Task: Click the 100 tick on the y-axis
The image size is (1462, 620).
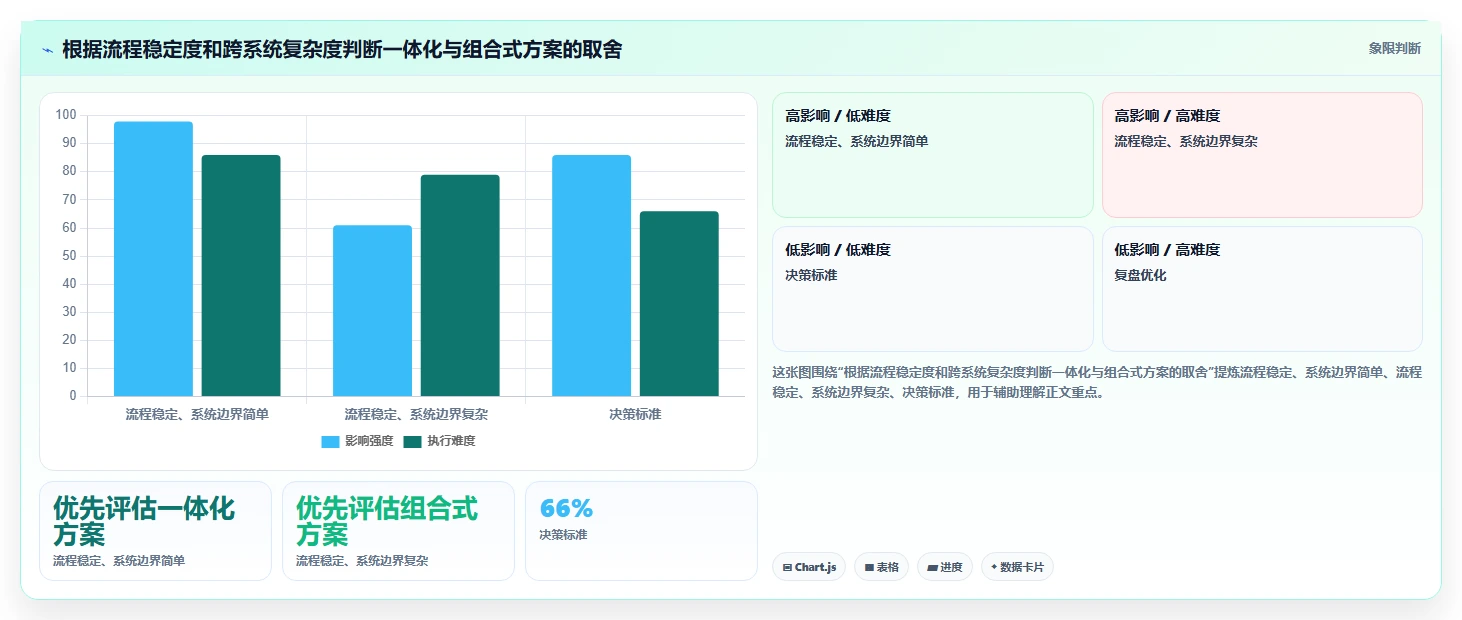Action: tap(67, 115)
